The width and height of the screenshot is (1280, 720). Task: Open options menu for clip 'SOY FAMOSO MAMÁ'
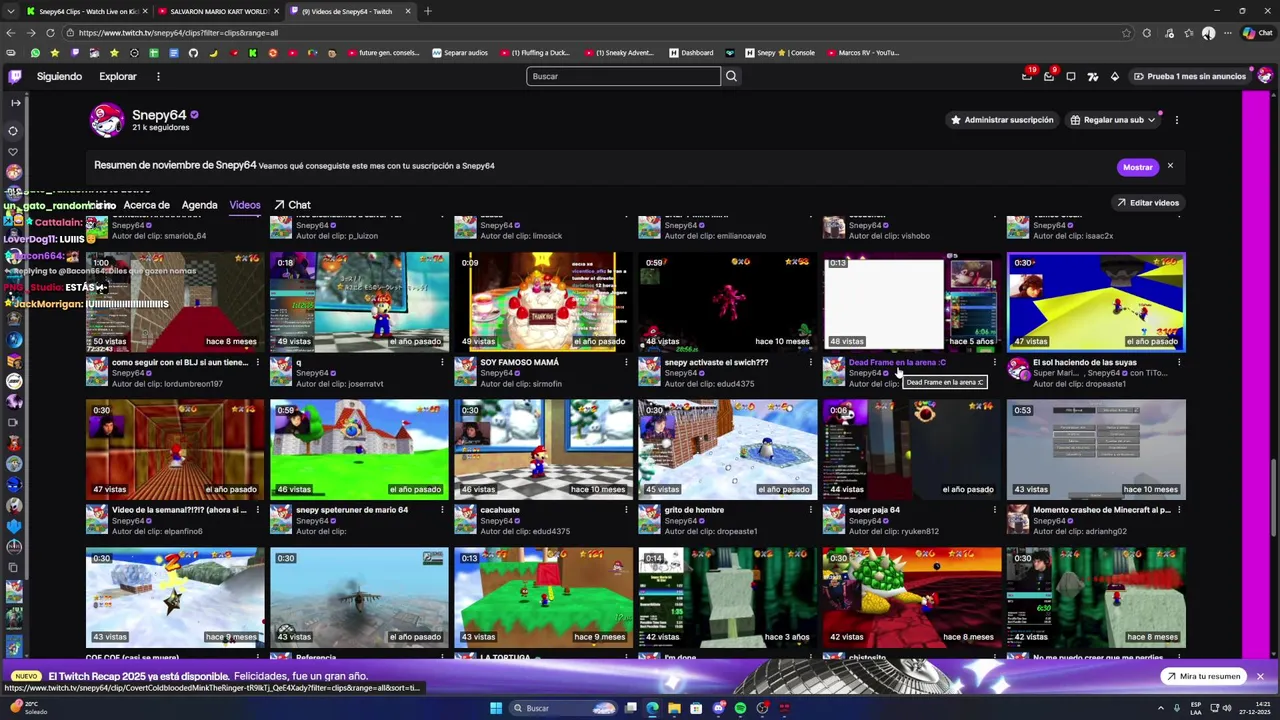[x=626, y=362]
